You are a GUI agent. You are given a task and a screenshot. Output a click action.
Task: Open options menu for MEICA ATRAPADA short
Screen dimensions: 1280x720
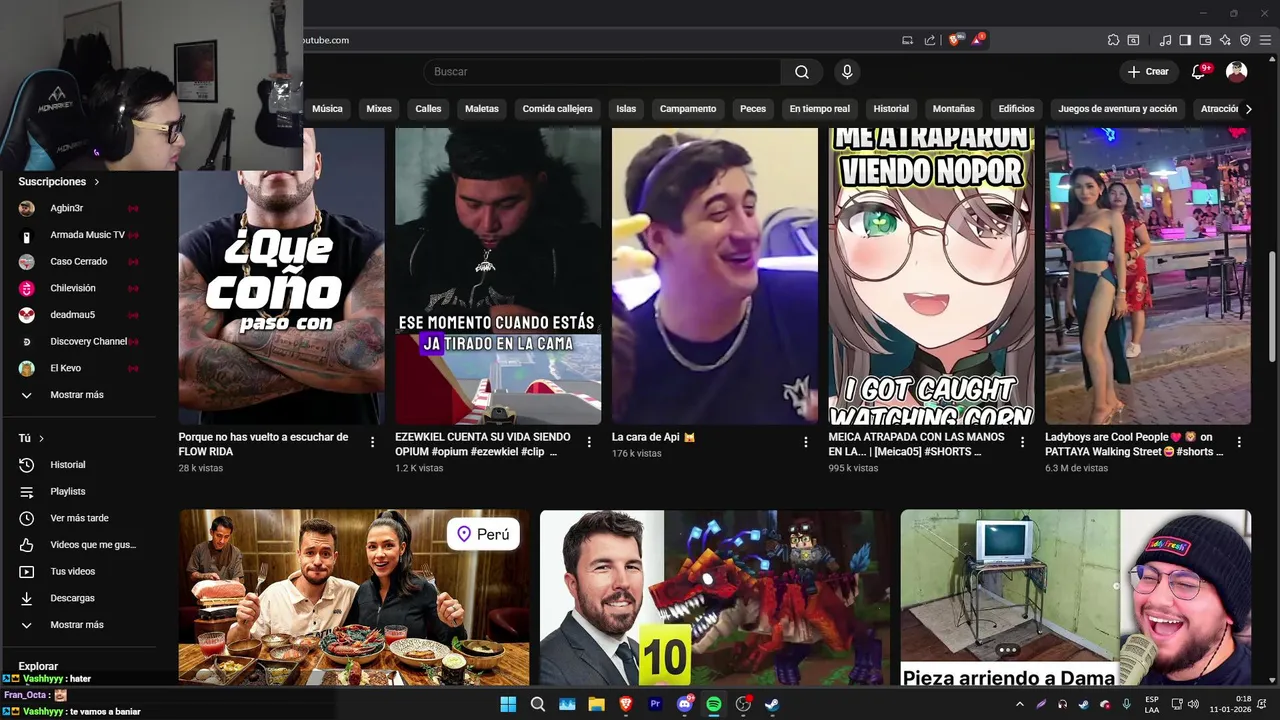tap(1022, 442)
